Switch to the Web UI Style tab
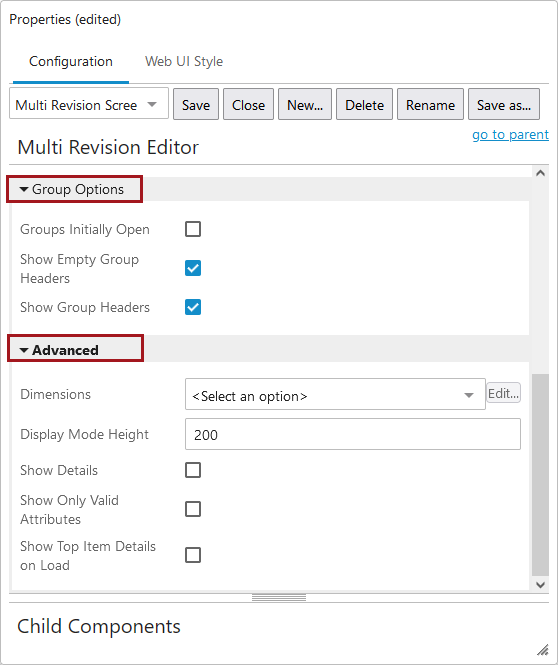Viewport: 558px width, 665px height. [184, 61]
